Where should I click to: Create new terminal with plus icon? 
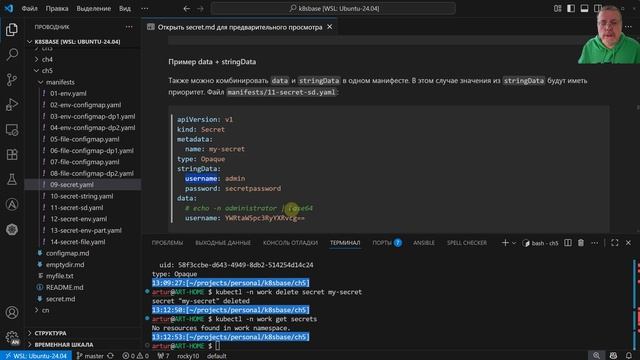coord(505,243)
